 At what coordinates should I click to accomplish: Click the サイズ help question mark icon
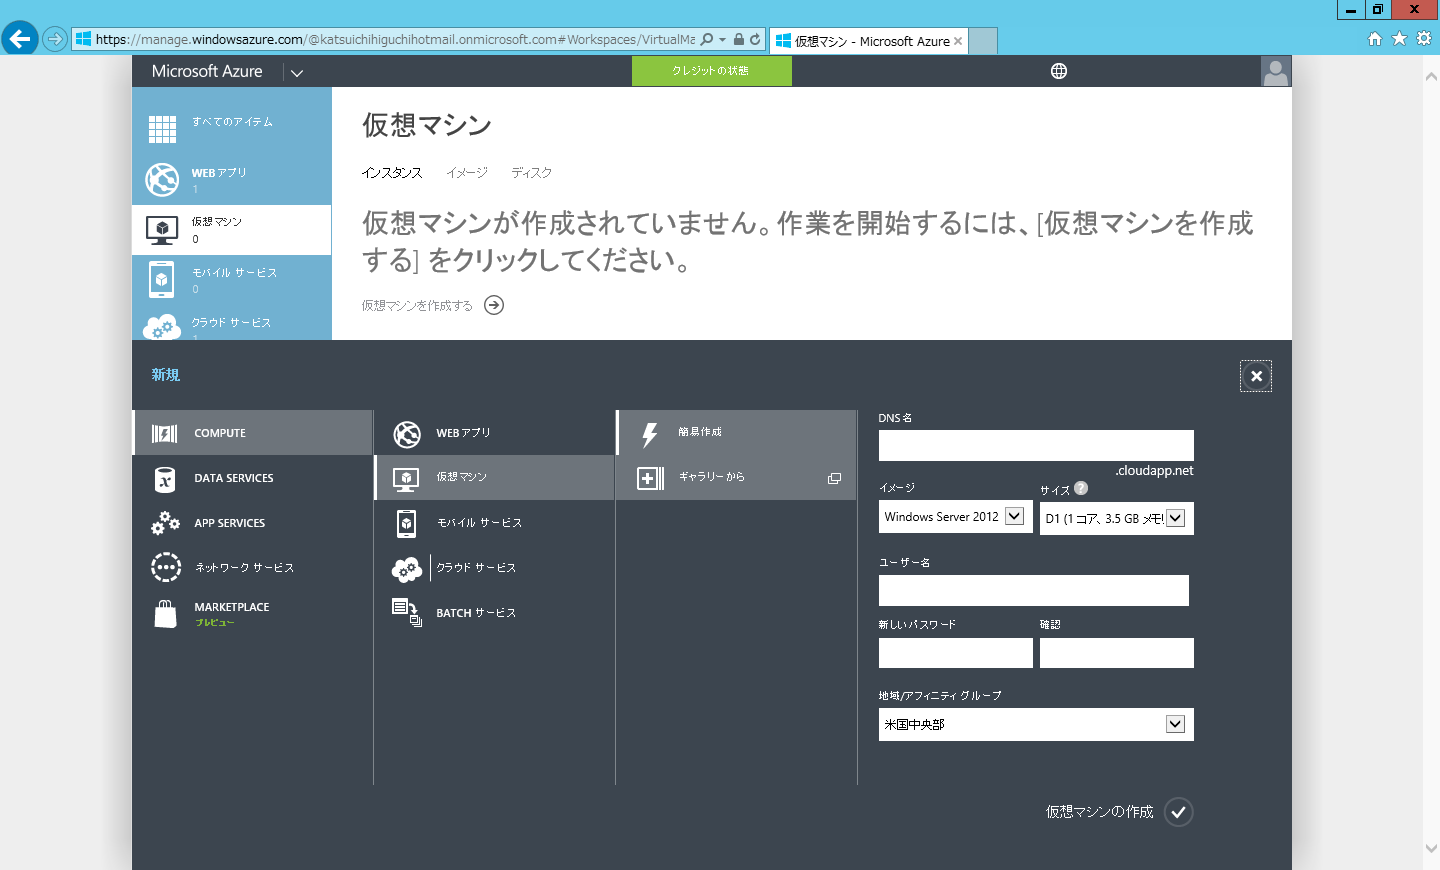[x=1081, y=488]
